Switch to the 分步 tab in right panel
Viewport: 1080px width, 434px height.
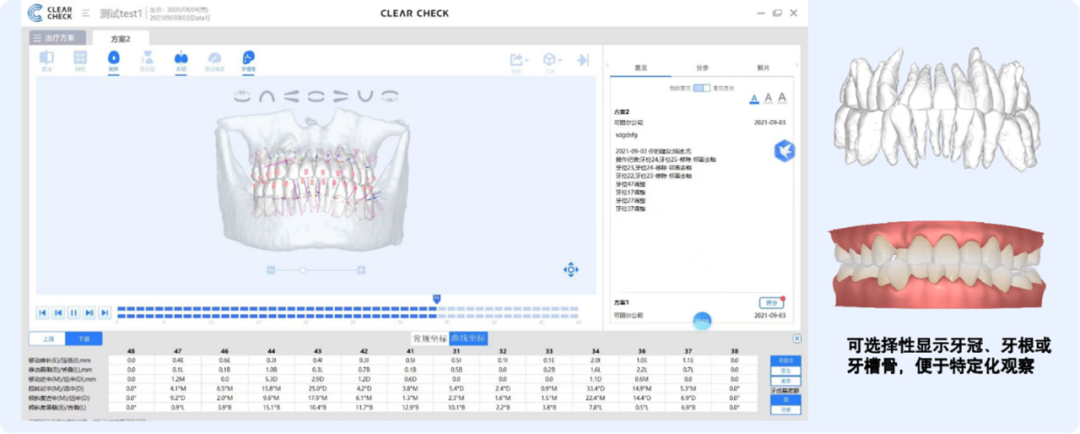[701, 68]
